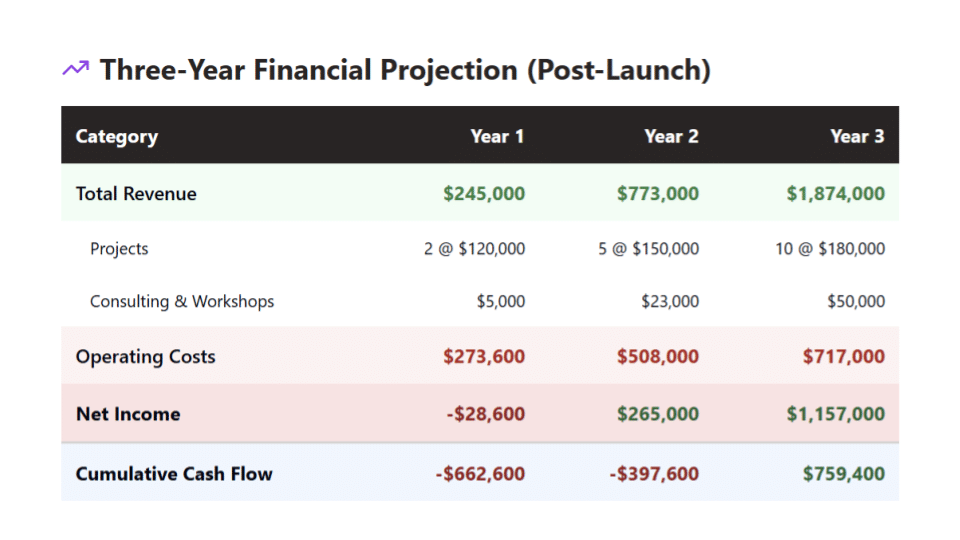Select the Total Revenue row label
This screenshot has height=540, width=960.
136,194
